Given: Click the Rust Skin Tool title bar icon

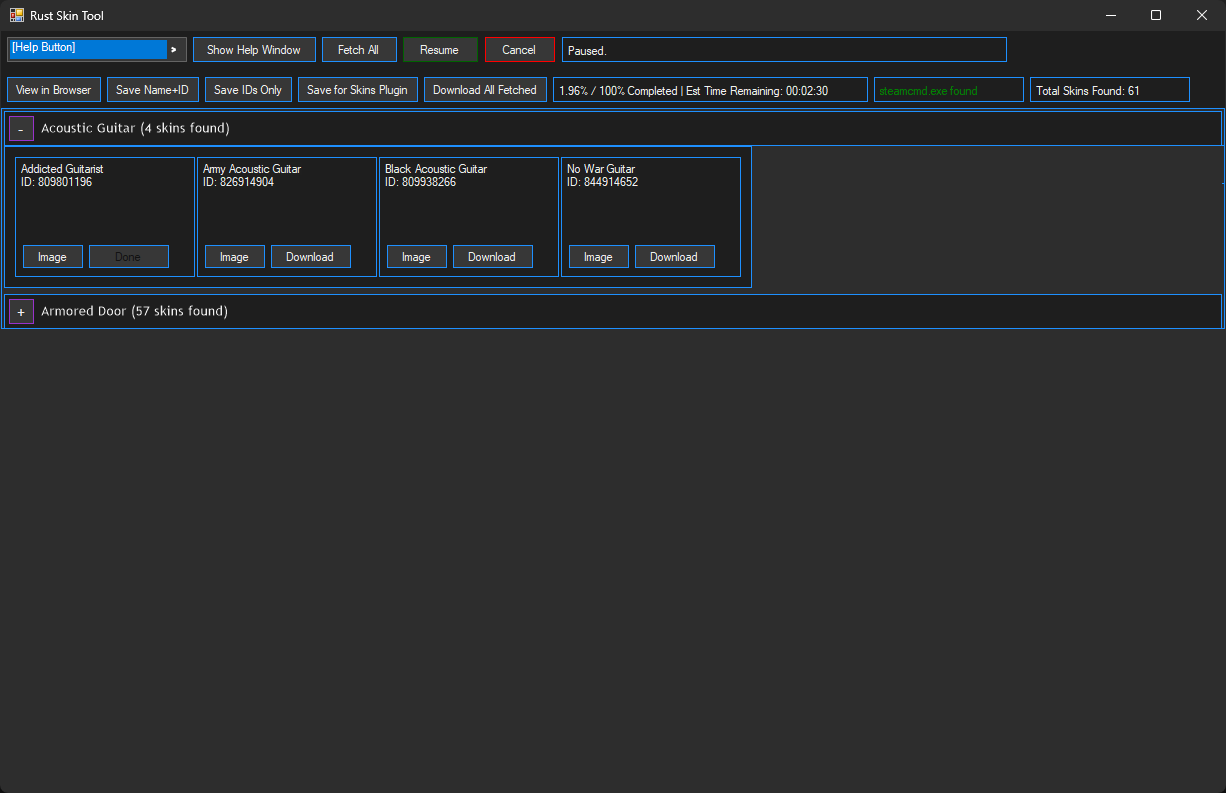Looking at the screenshot, I should coord(15,15).
